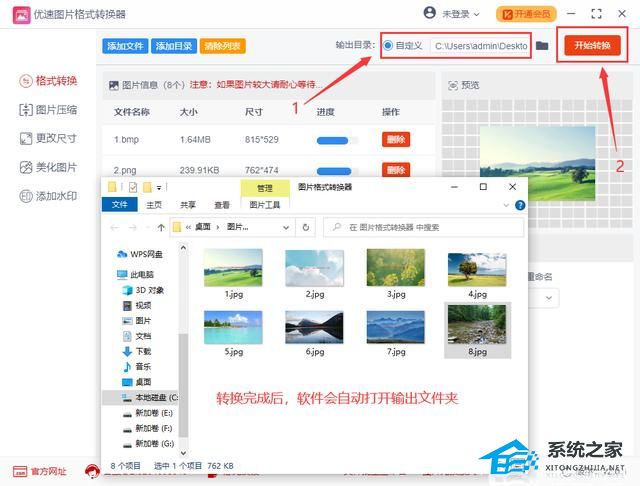640x486 pixels.
Task: Select 下载 folder in navigation pane
Action: 137,351
